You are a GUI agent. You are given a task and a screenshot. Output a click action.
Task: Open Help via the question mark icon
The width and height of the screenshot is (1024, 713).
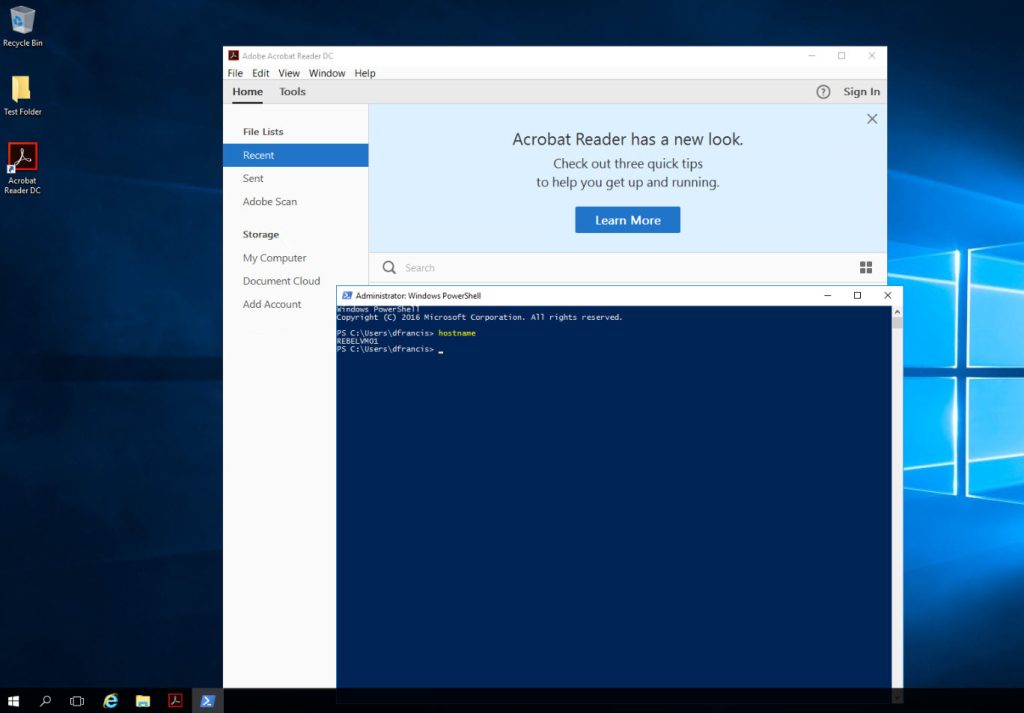pyautogui.click(x=823, y=91)
